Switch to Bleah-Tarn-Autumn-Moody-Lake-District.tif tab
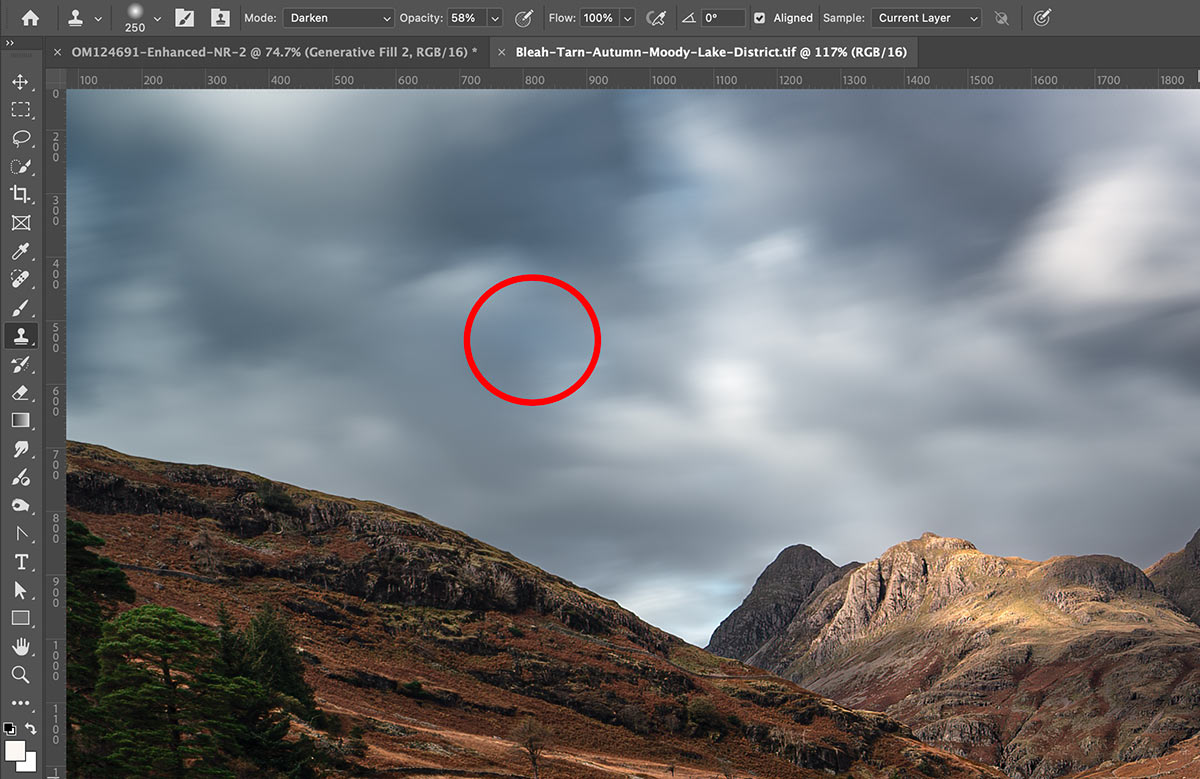 710,52
